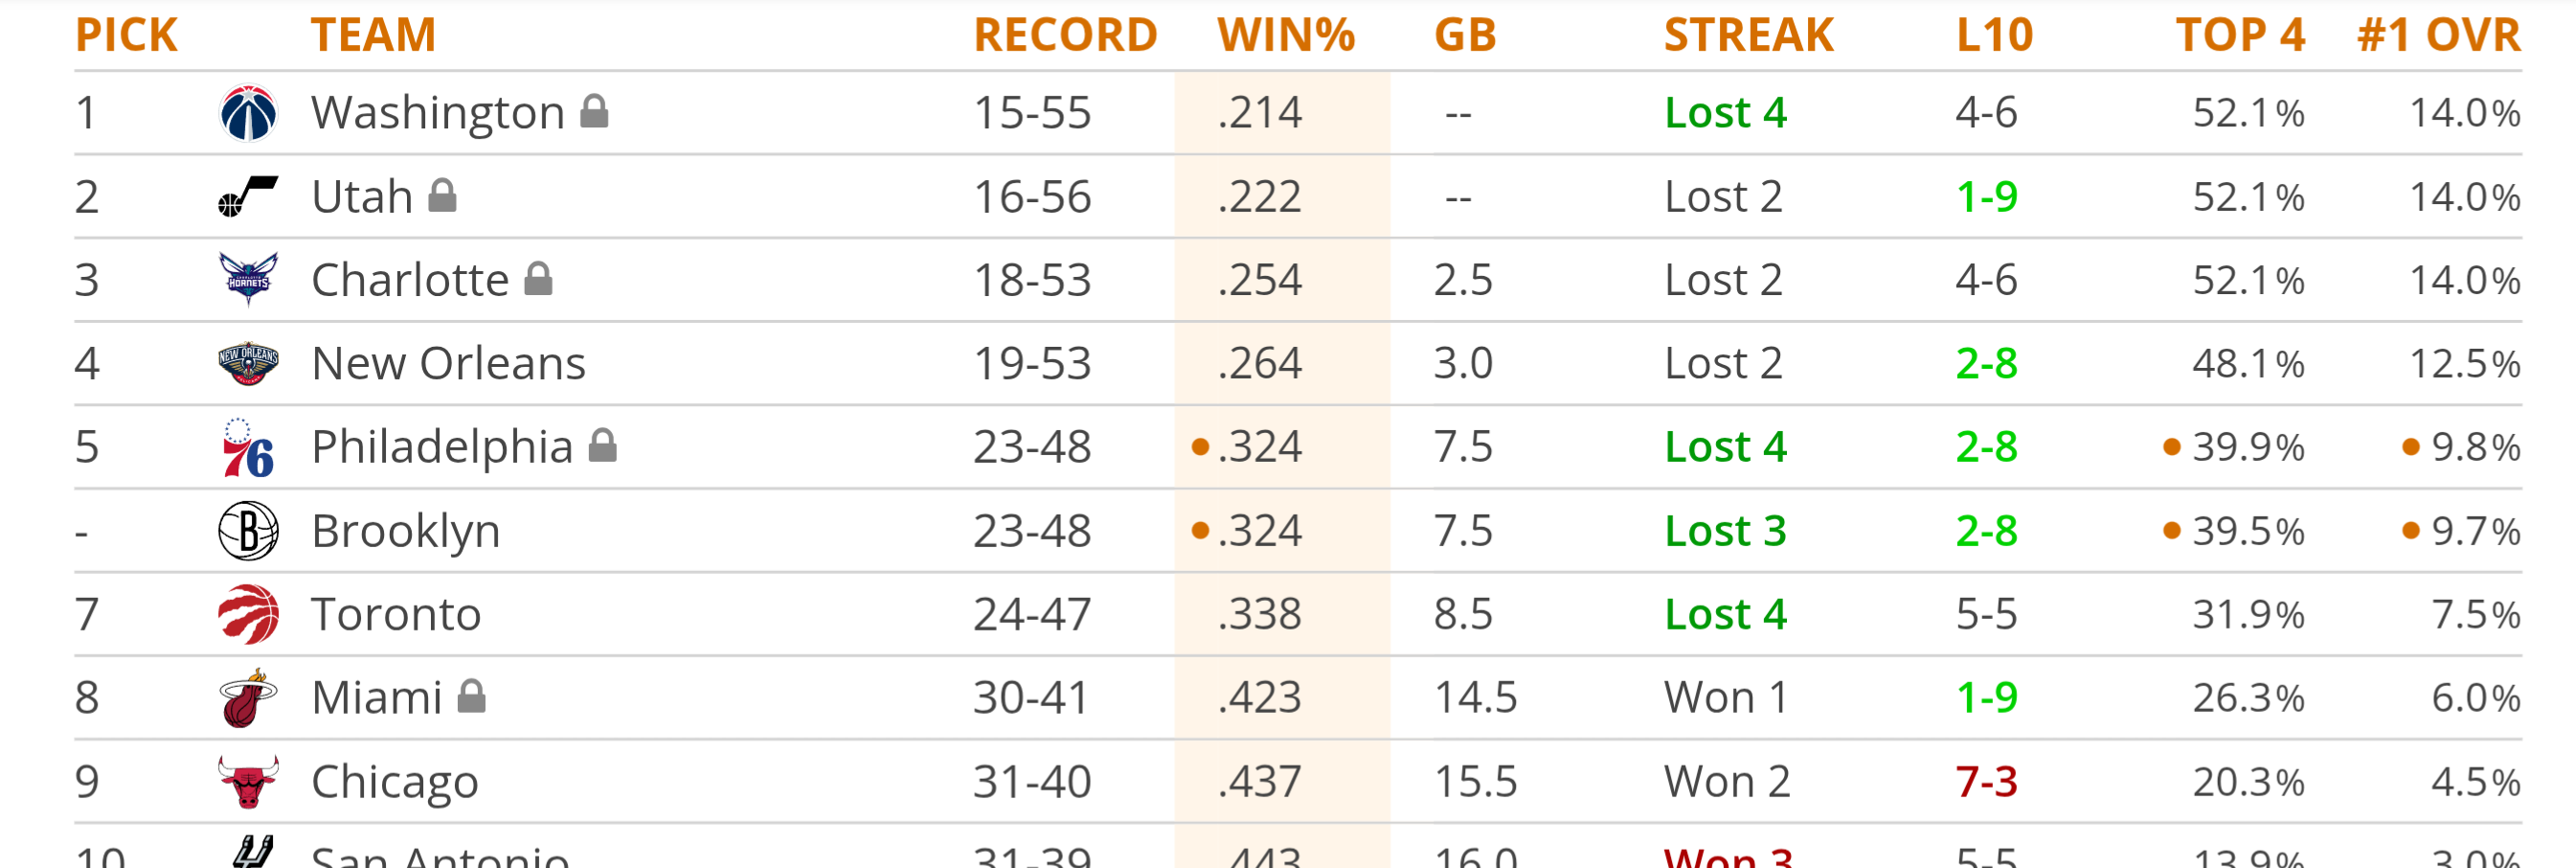Viewport: 2576px width, 868px height.
Task: Click the New Orleans Pelicans logo
Action: click(248, 364)
